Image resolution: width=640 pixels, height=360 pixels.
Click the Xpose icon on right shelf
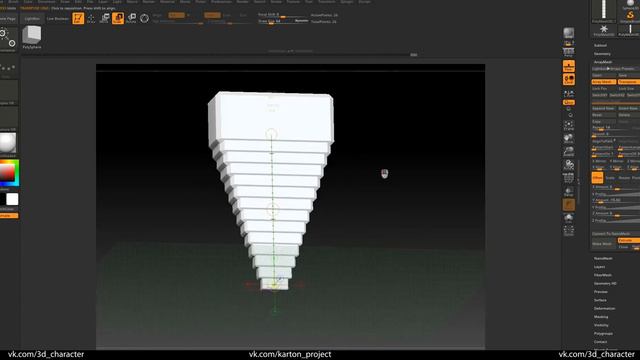(569, 231)
